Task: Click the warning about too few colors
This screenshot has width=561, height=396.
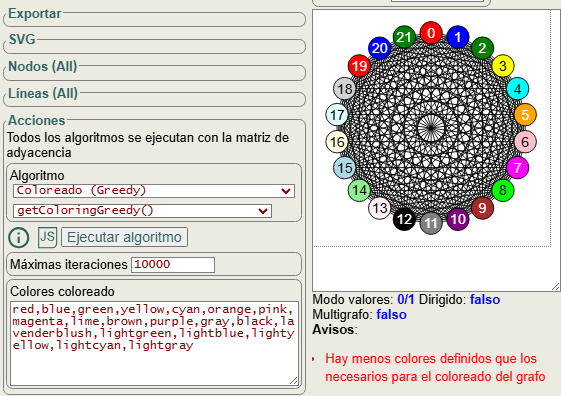Action: (x=435, y=367)
